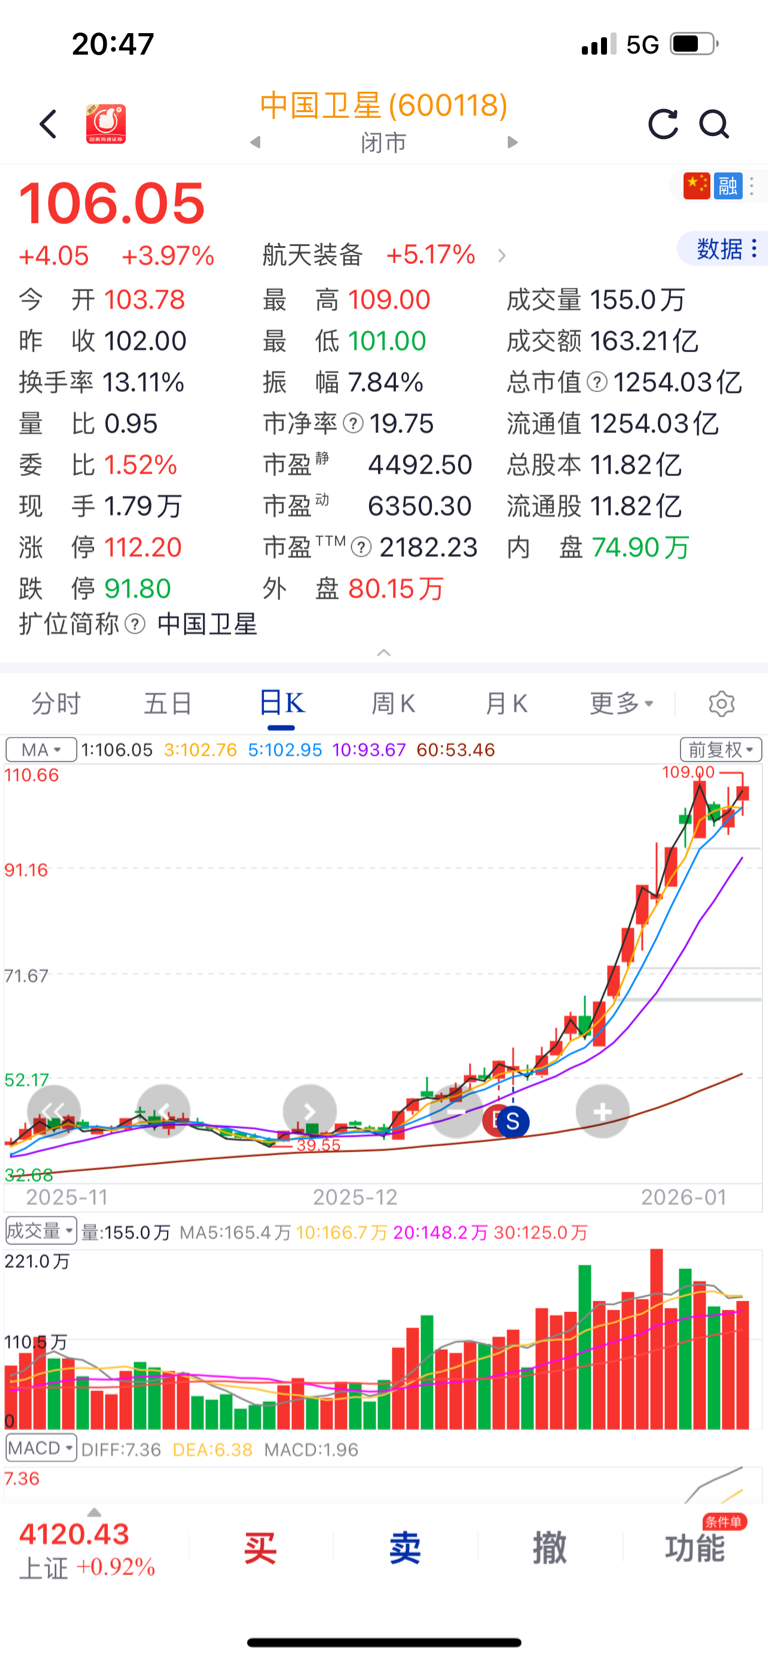Screen dimensions: 768x1662
Task: Open 航天装备 sector chevron
Action: [502, 256]
